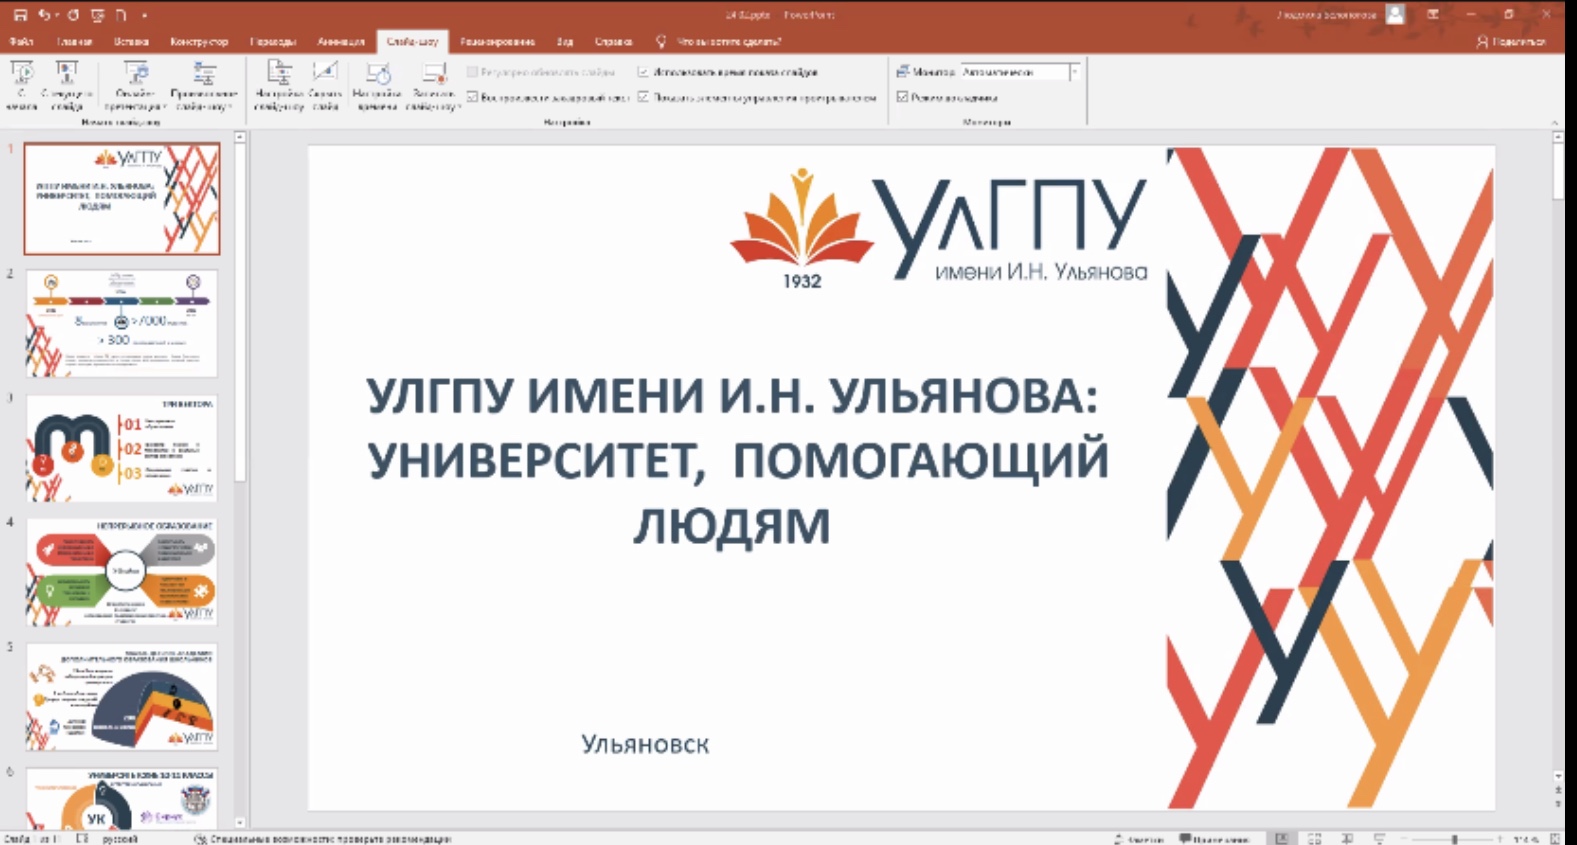Toggle the Play Narrations checkbox
This screenshot has height=845, width=1577.
[473, 97]
